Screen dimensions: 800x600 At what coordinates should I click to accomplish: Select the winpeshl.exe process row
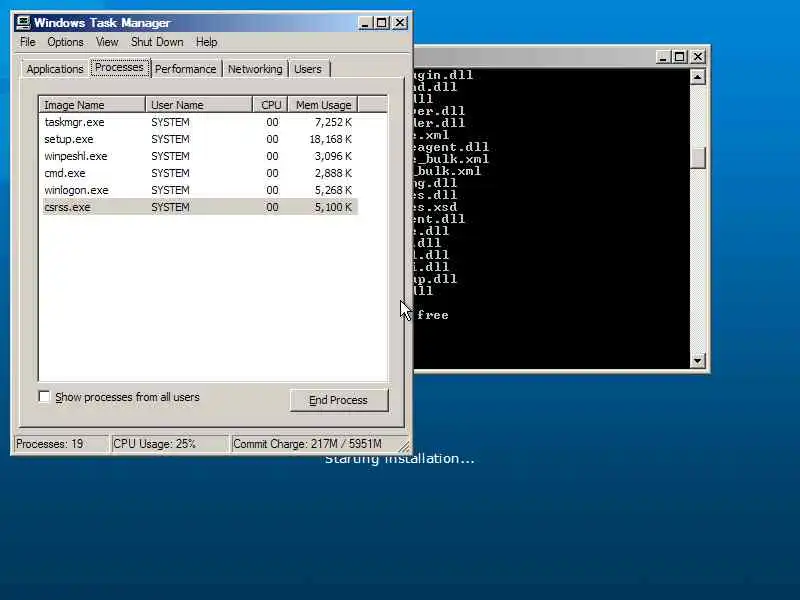pyautogui.click(x=199, y=156)
